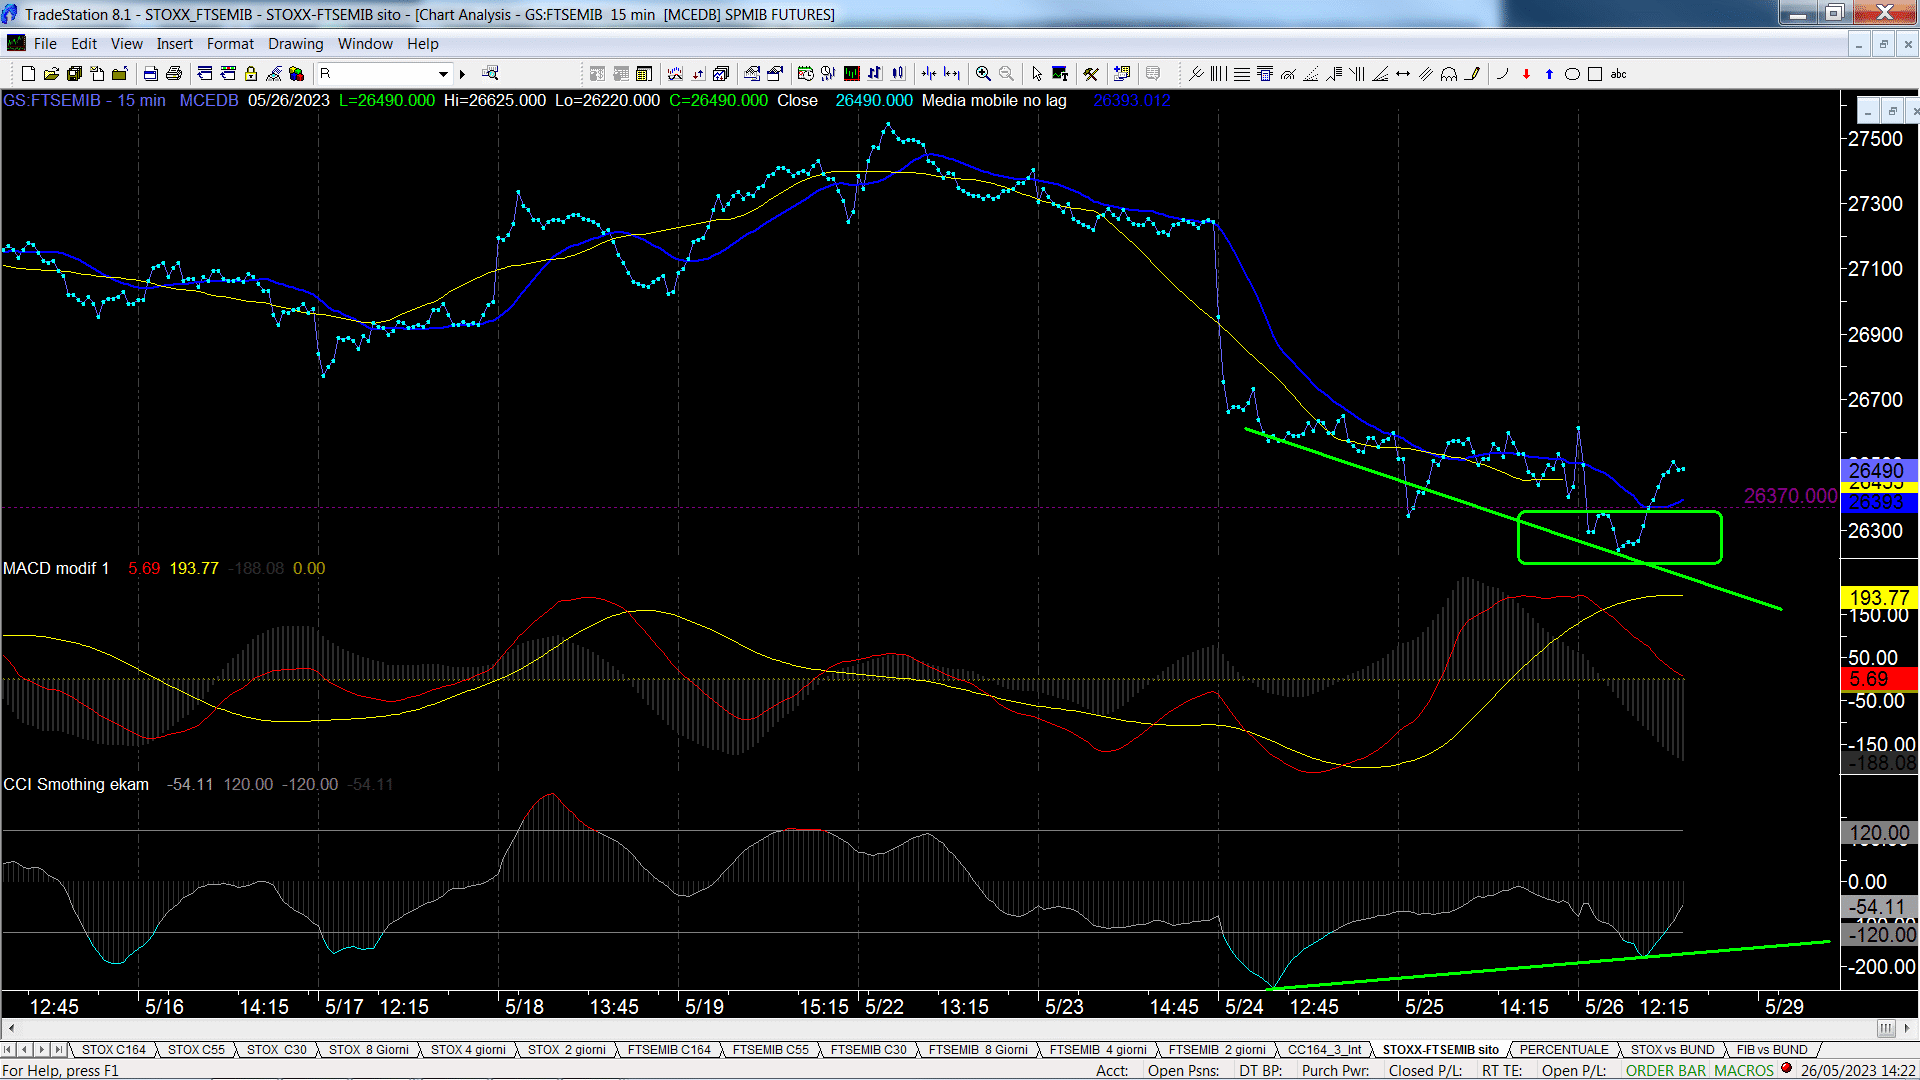Switch to the STOX 8 Giorni tab
This screenshot has width=1920, height=1080.
click(x=368, y=1050)
